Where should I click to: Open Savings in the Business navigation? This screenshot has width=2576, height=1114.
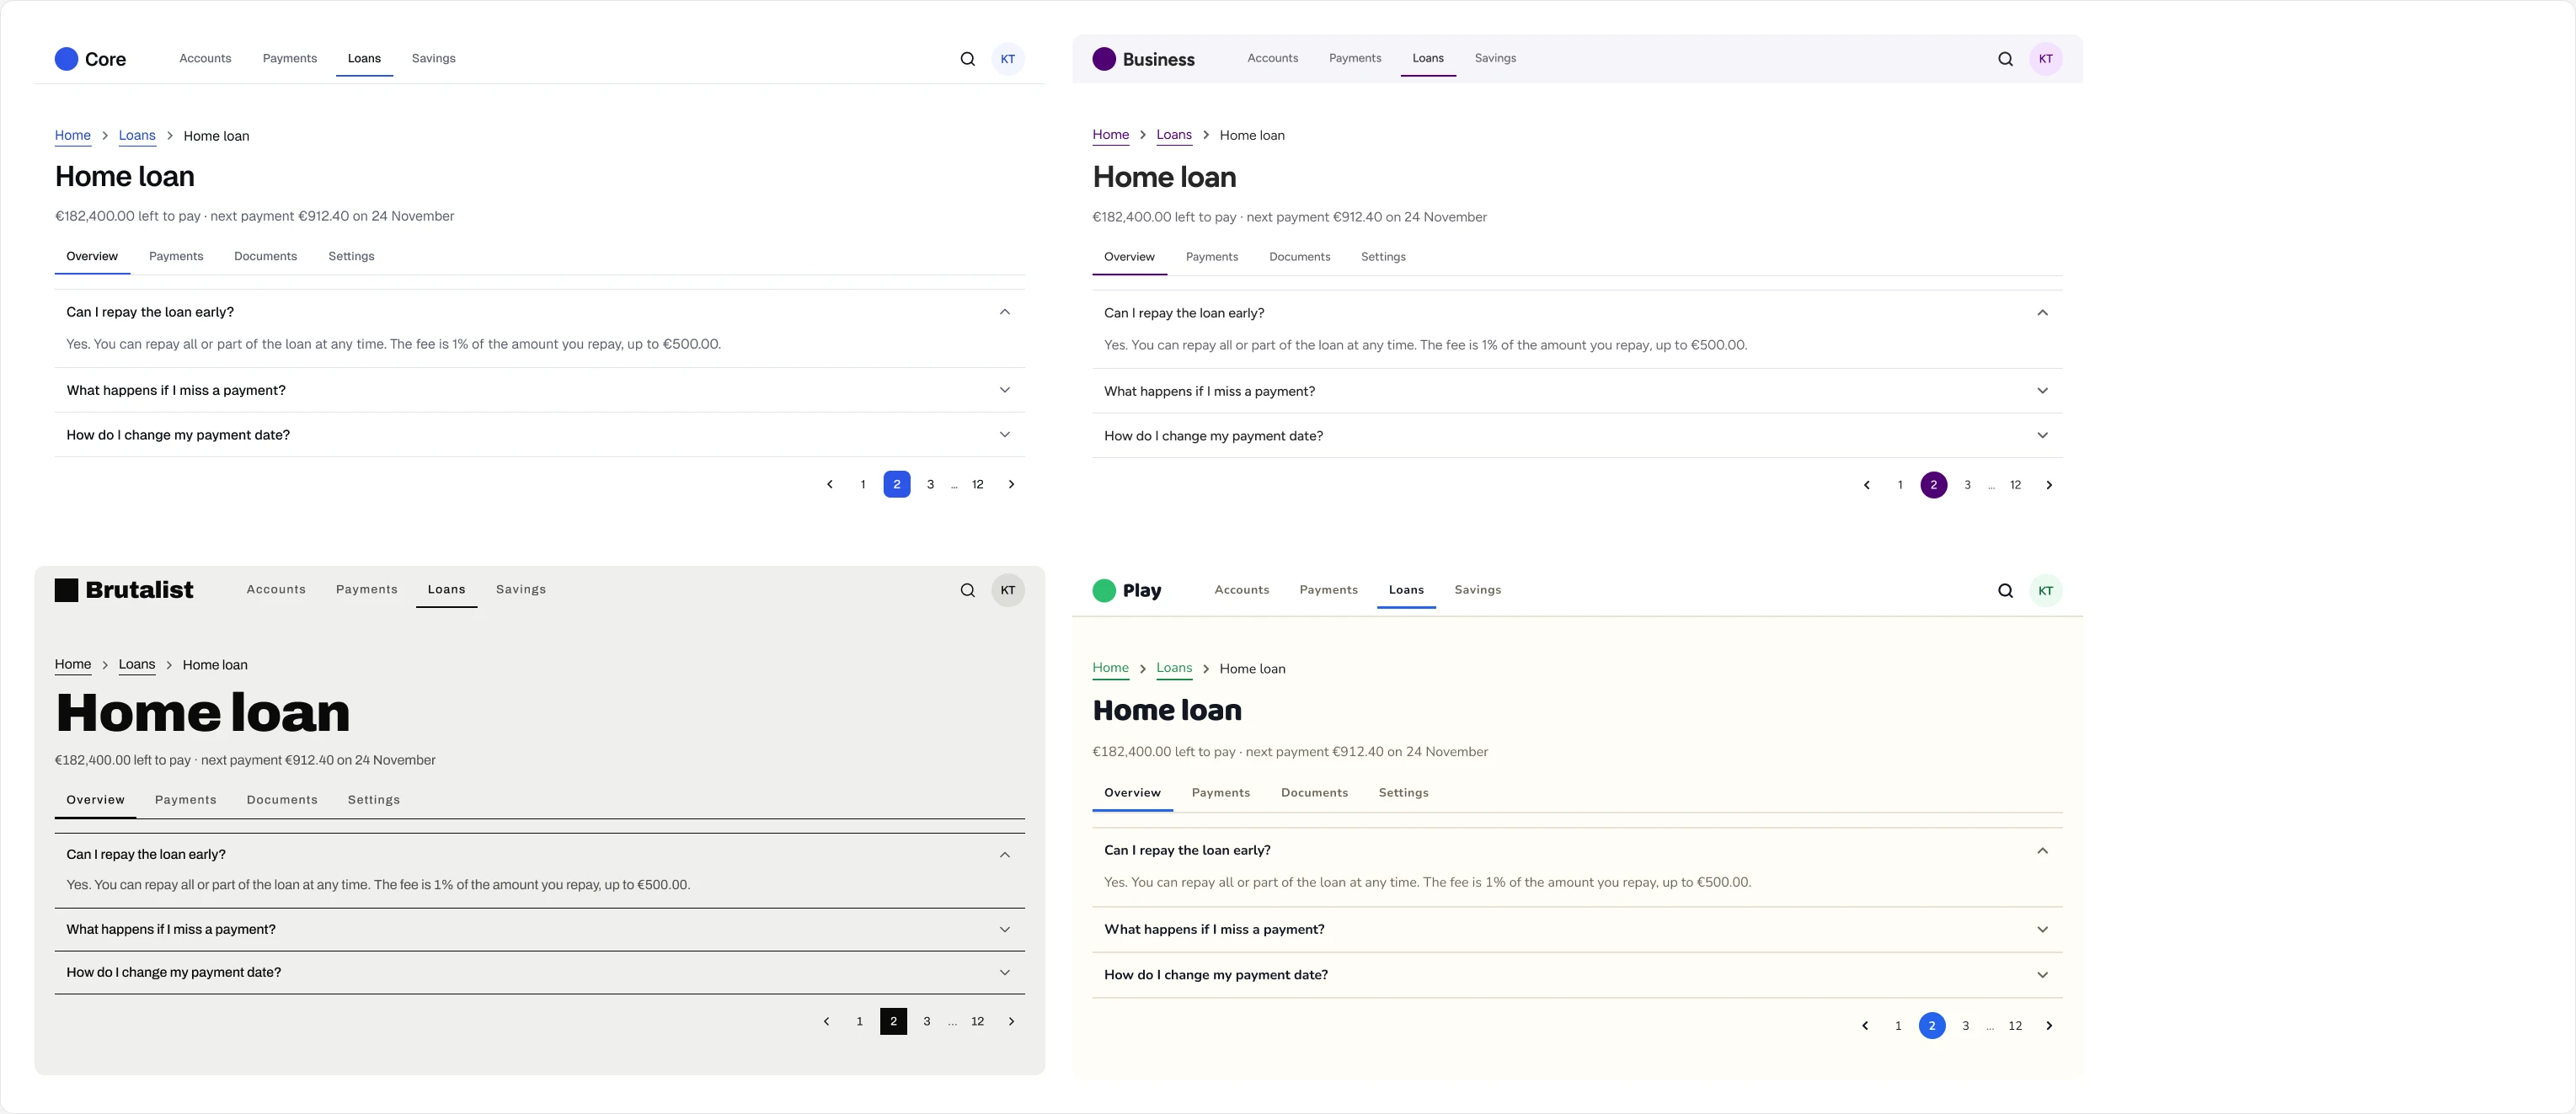1495,58
